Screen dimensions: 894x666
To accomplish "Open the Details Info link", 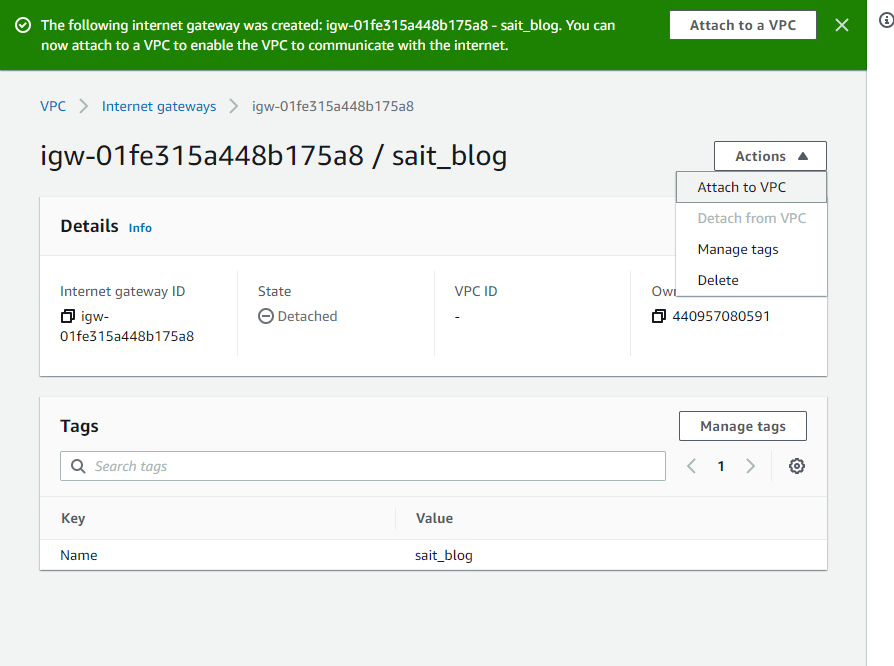I will pos(140,228).
